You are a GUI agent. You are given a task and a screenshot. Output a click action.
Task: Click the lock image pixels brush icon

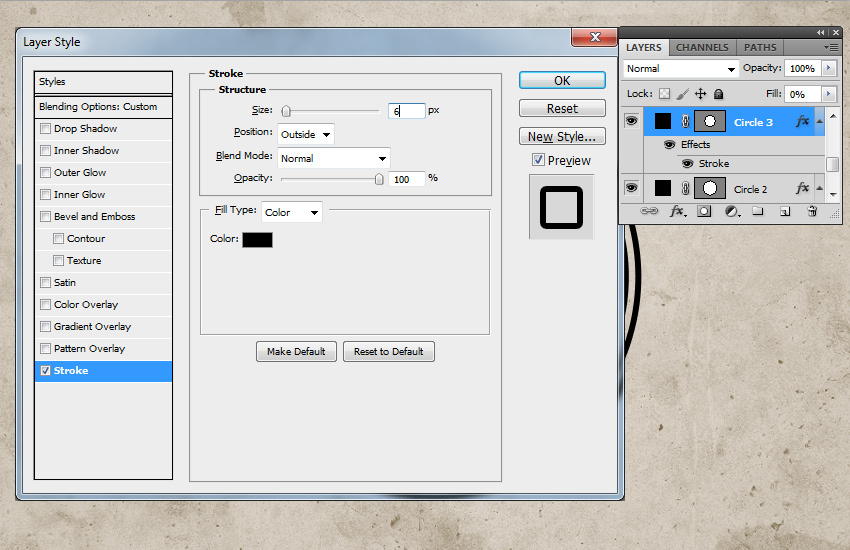(x=682, y=94)
